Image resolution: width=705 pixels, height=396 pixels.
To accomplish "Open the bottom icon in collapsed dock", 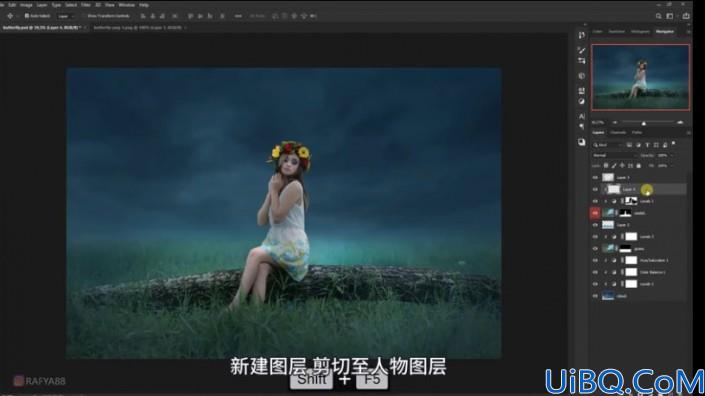I will (x=582, y=142).
